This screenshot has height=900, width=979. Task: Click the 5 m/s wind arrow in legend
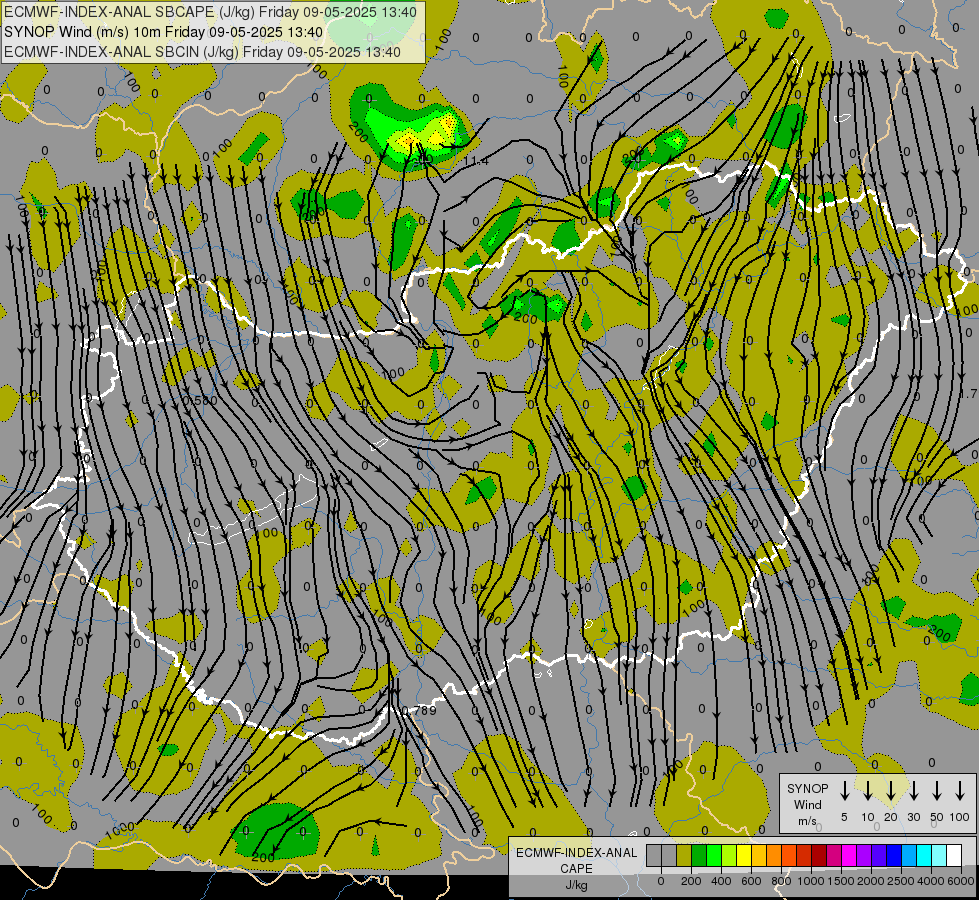pyautogui.click(x=844, y=790)
